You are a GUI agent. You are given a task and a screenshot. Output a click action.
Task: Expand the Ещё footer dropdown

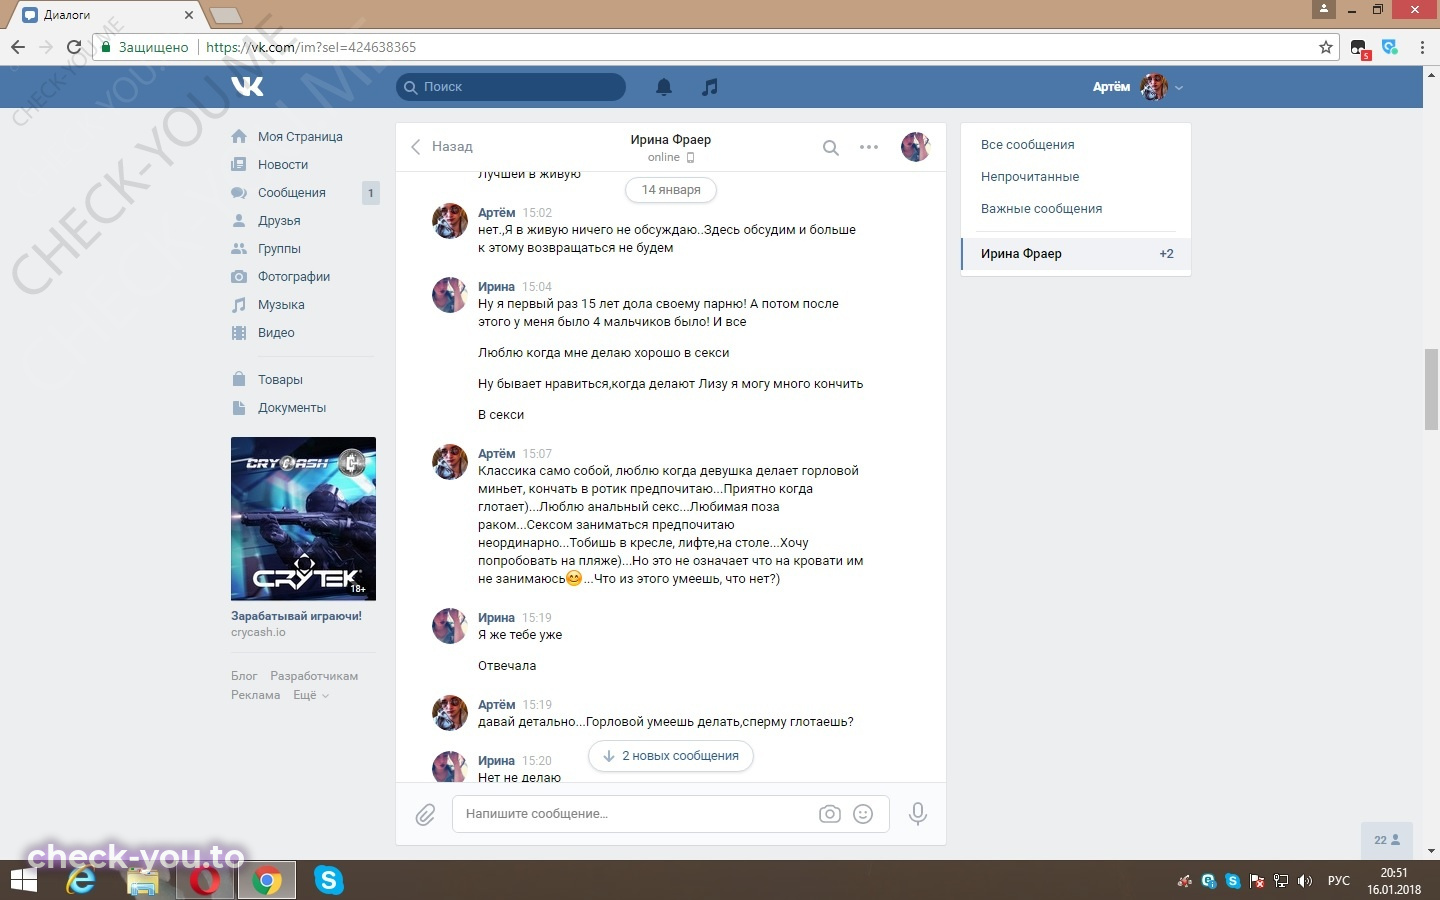click(x=310, y=695)
